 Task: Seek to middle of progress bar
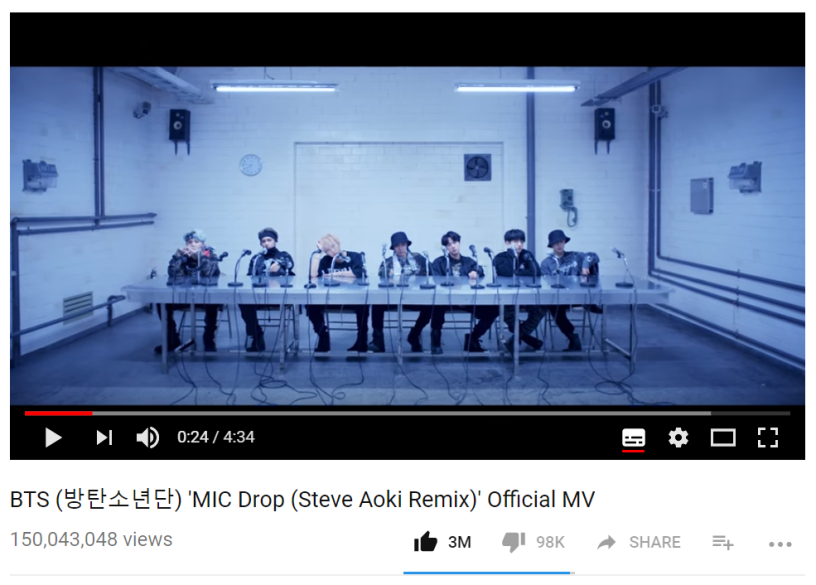(x=407, y=413)
